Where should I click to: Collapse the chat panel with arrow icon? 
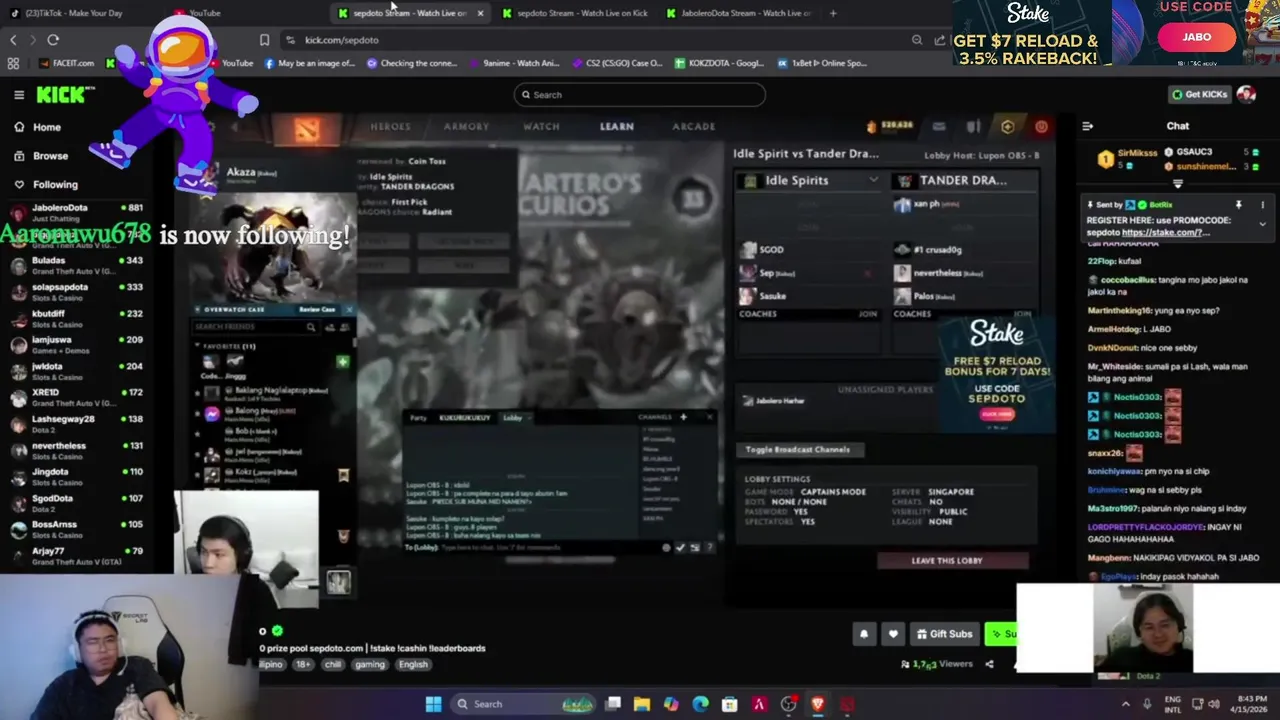[x=1088, y=126]
